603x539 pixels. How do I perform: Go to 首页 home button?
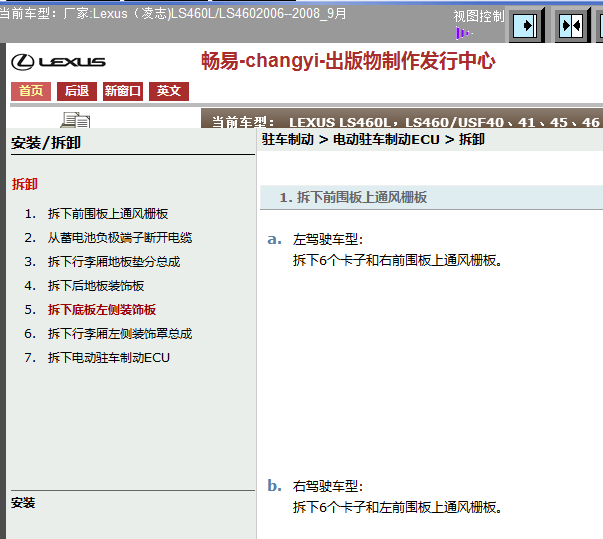pos(31,91)
